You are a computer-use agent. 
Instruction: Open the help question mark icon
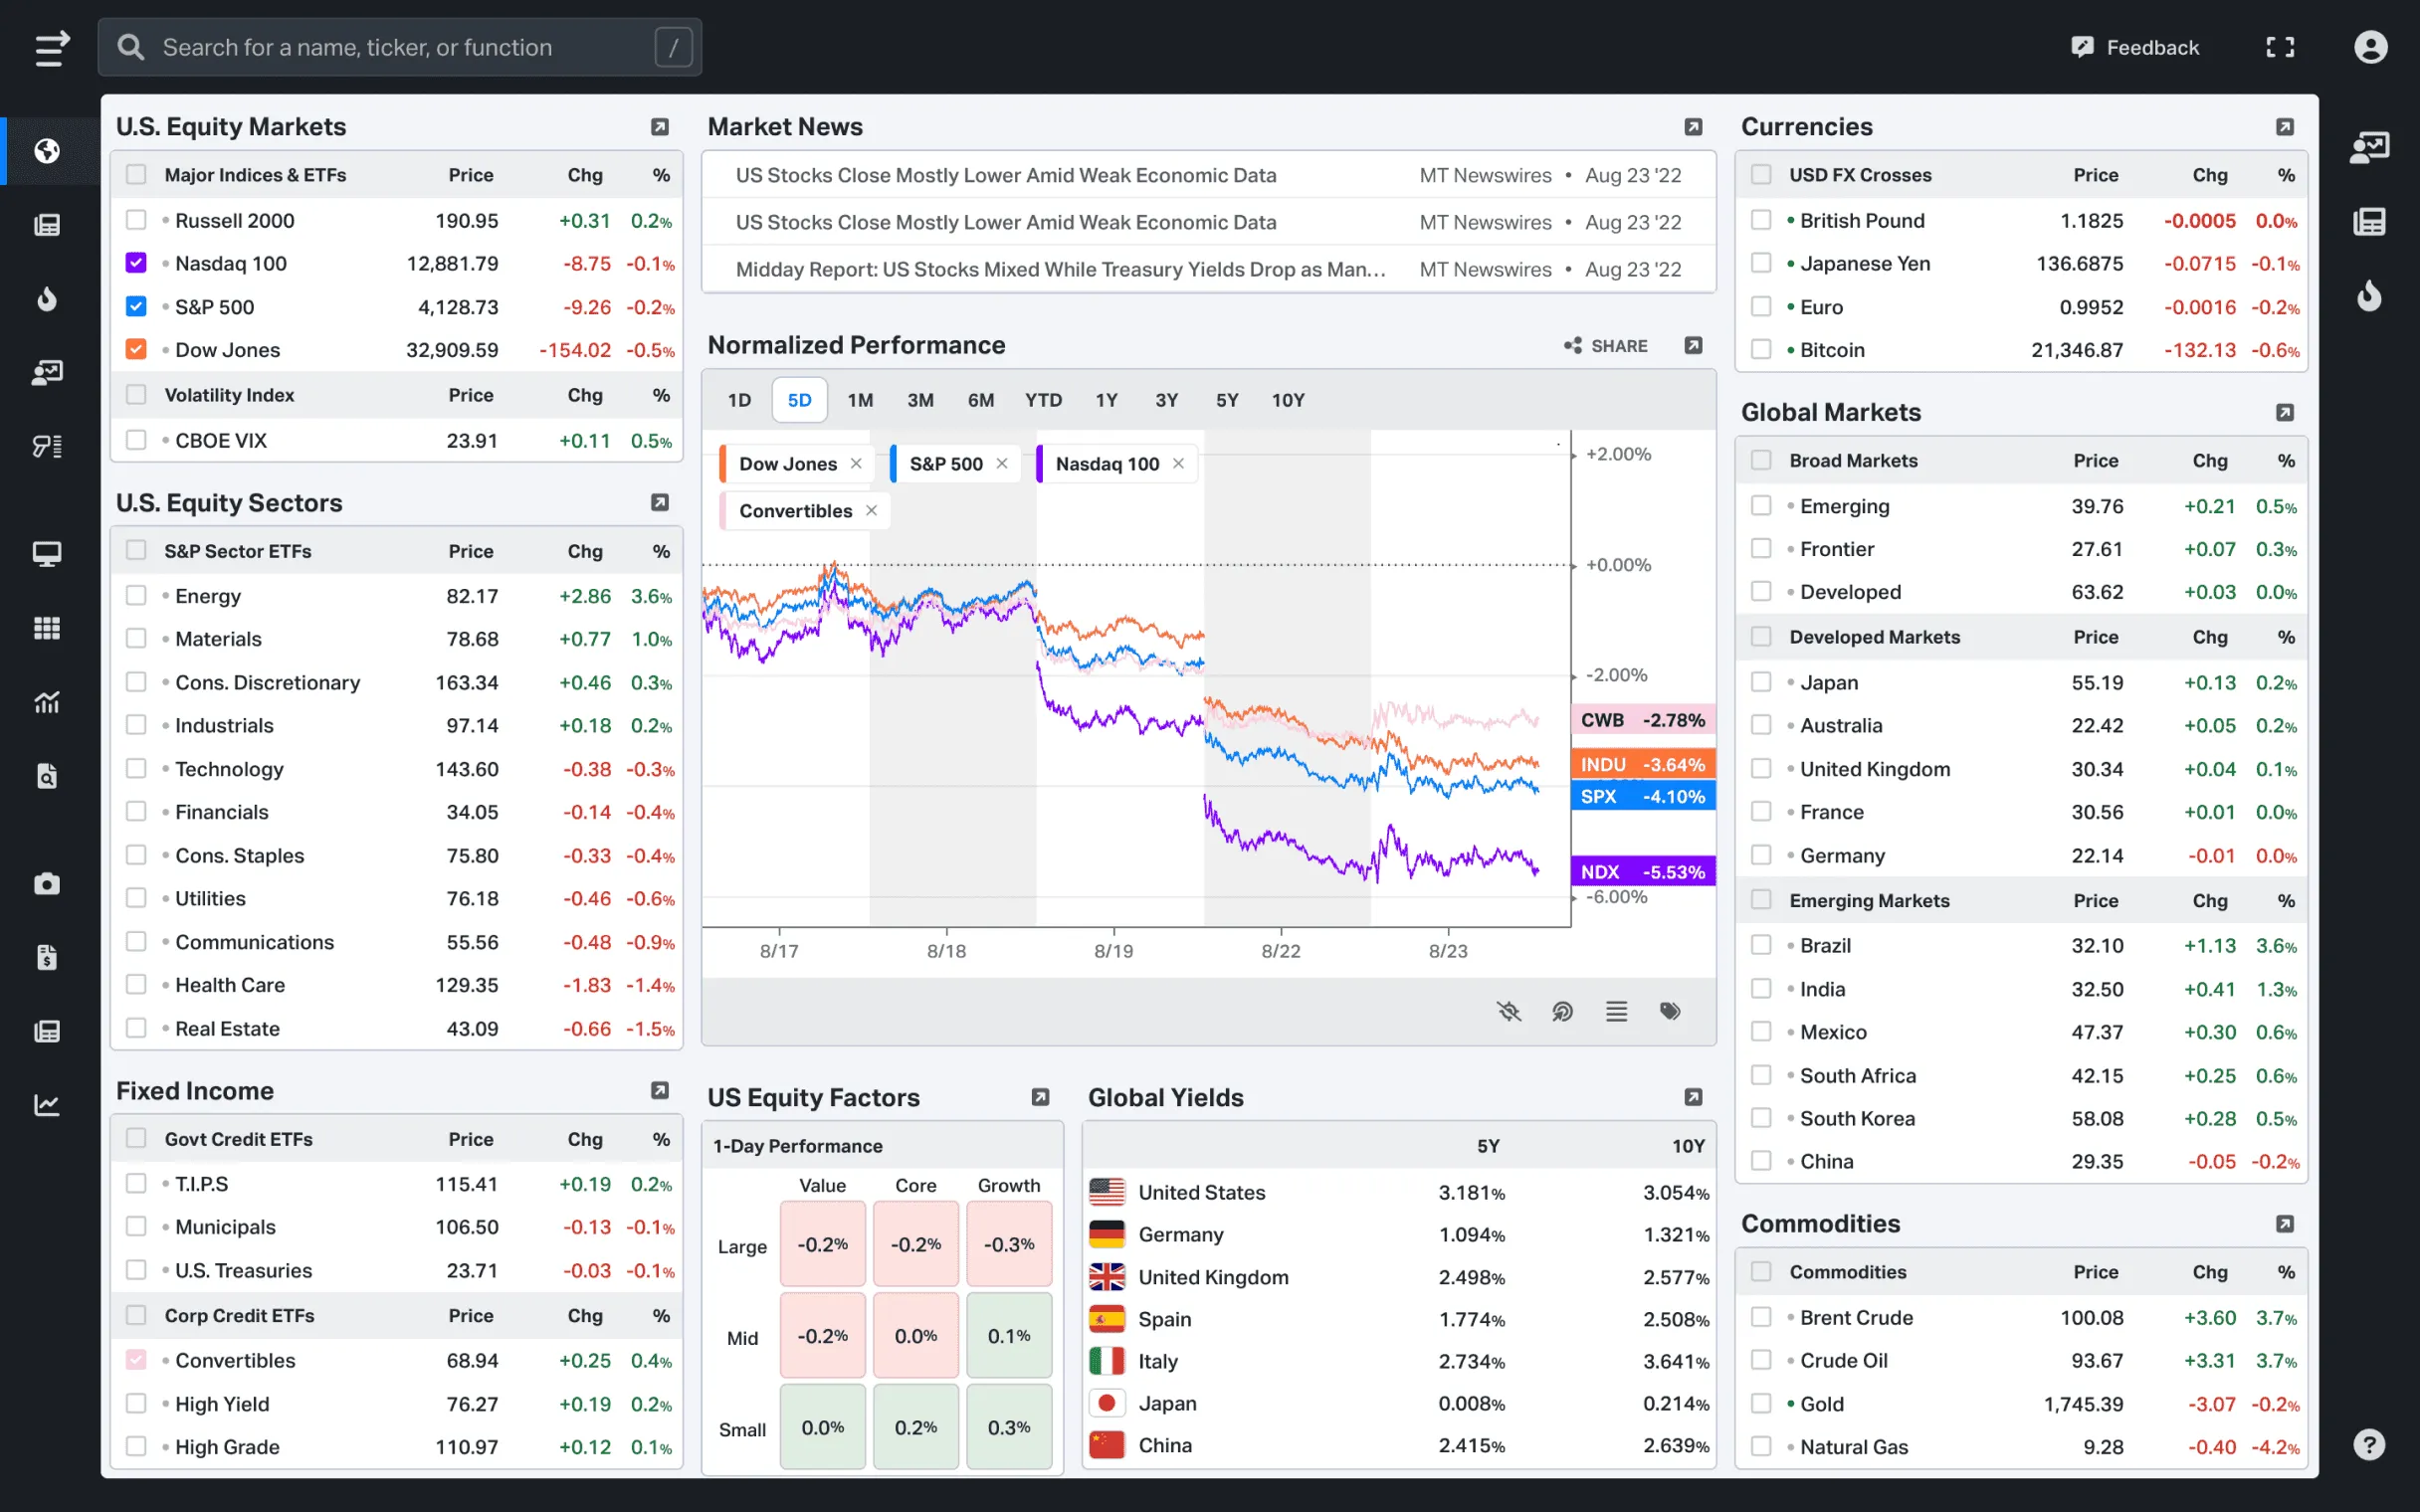[2369, 1444]
